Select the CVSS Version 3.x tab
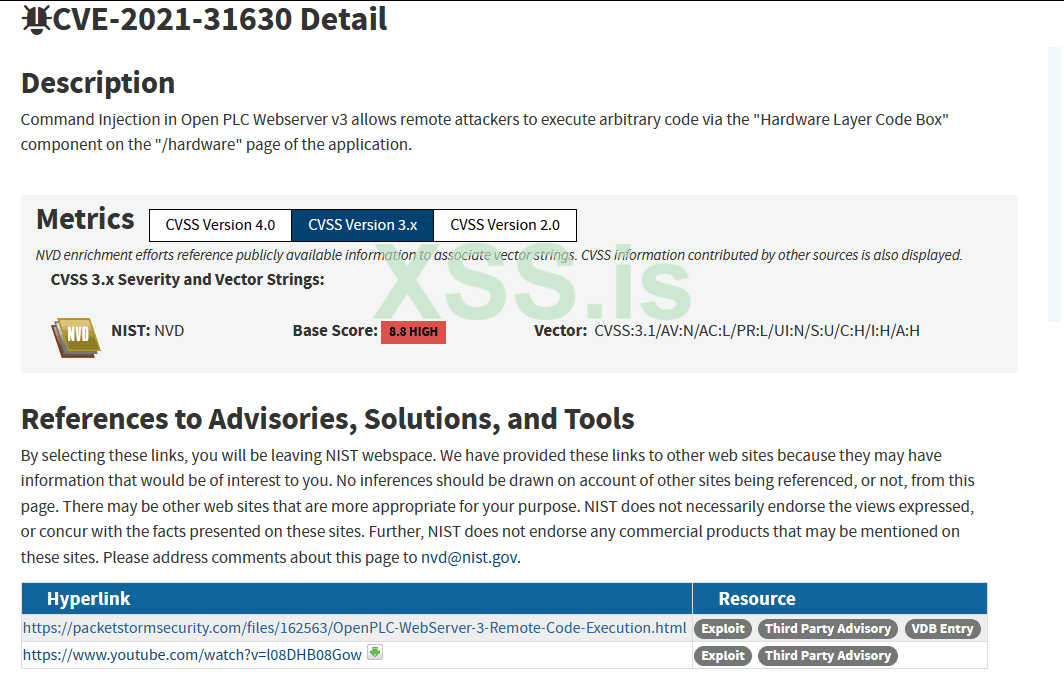This screenshot has height=683, width=1064. [x=362, y=225]
